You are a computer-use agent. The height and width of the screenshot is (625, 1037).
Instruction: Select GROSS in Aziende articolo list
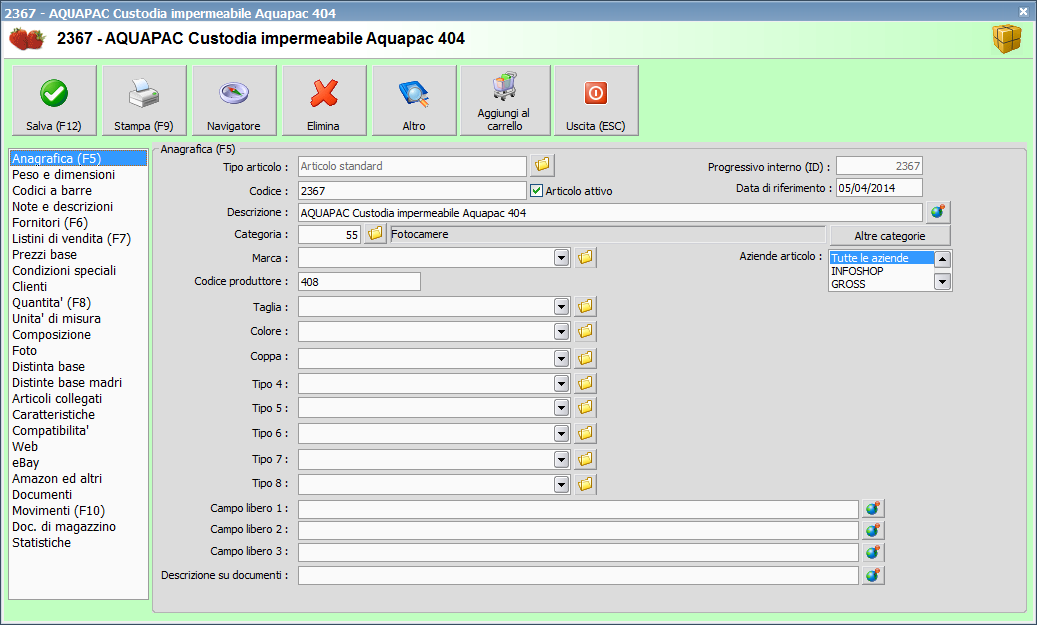(849, 284)
